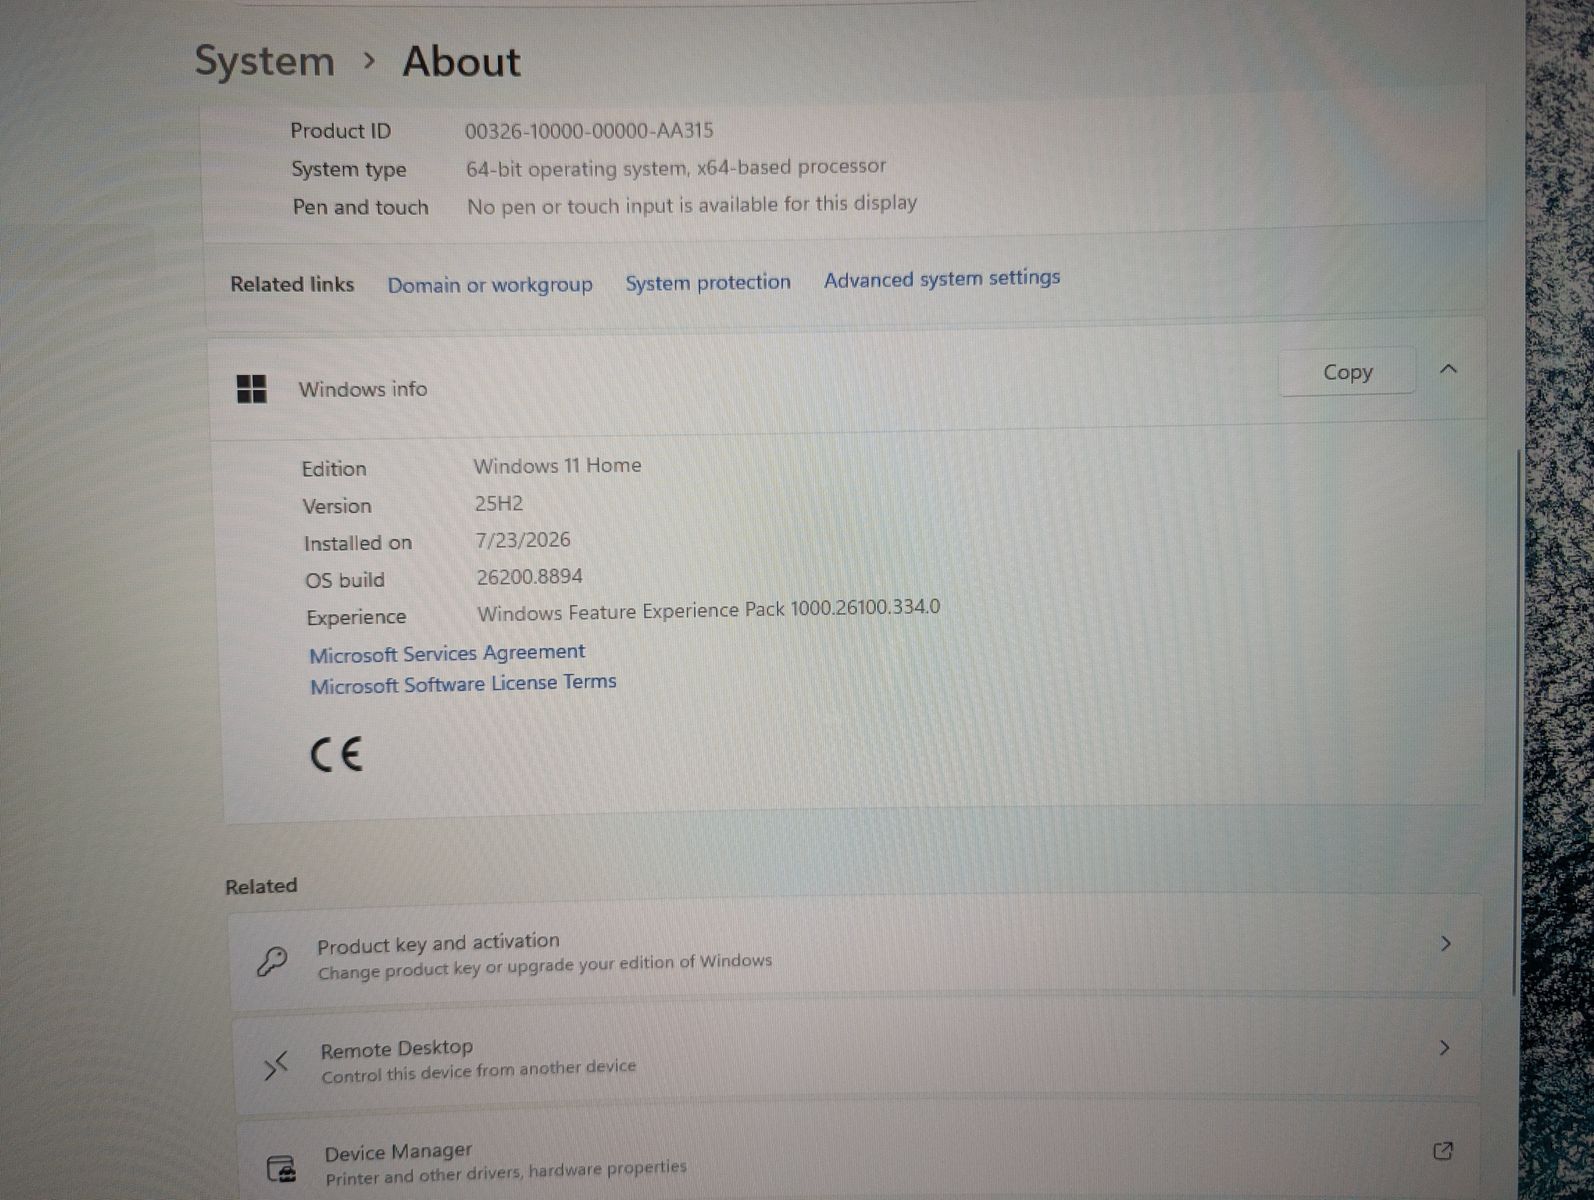Viewport: 1594px width, 1200px height.
Task: Select the Pen and touch value text
Action: click(692, 205)
